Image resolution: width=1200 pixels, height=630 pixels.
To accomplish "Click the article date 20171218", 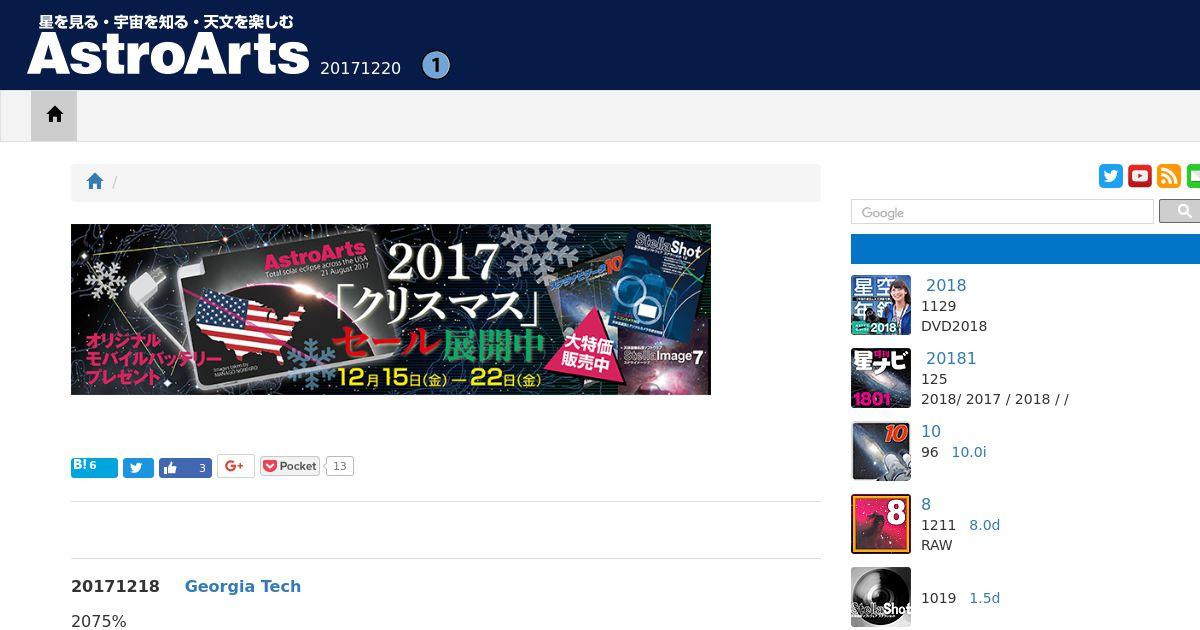I will (115, 586).
